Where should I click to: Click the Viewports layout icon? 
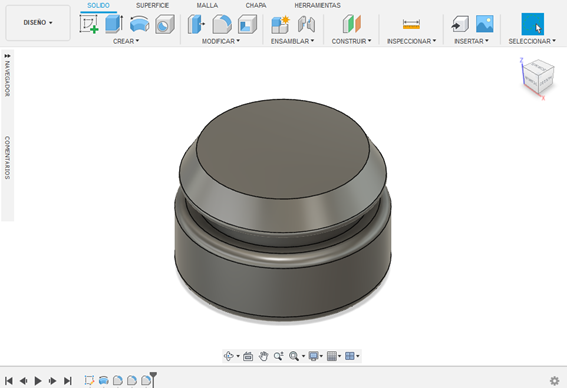point(350,356)
